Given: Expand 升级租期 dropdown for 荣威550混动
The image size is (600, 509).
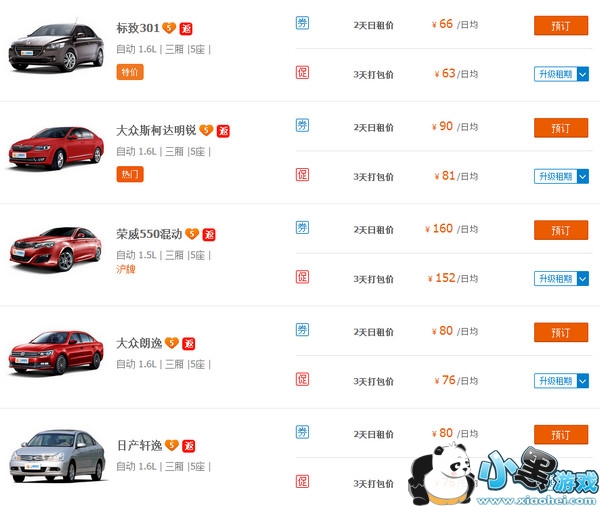Looking at the screenshot, I should pos(561,278).
